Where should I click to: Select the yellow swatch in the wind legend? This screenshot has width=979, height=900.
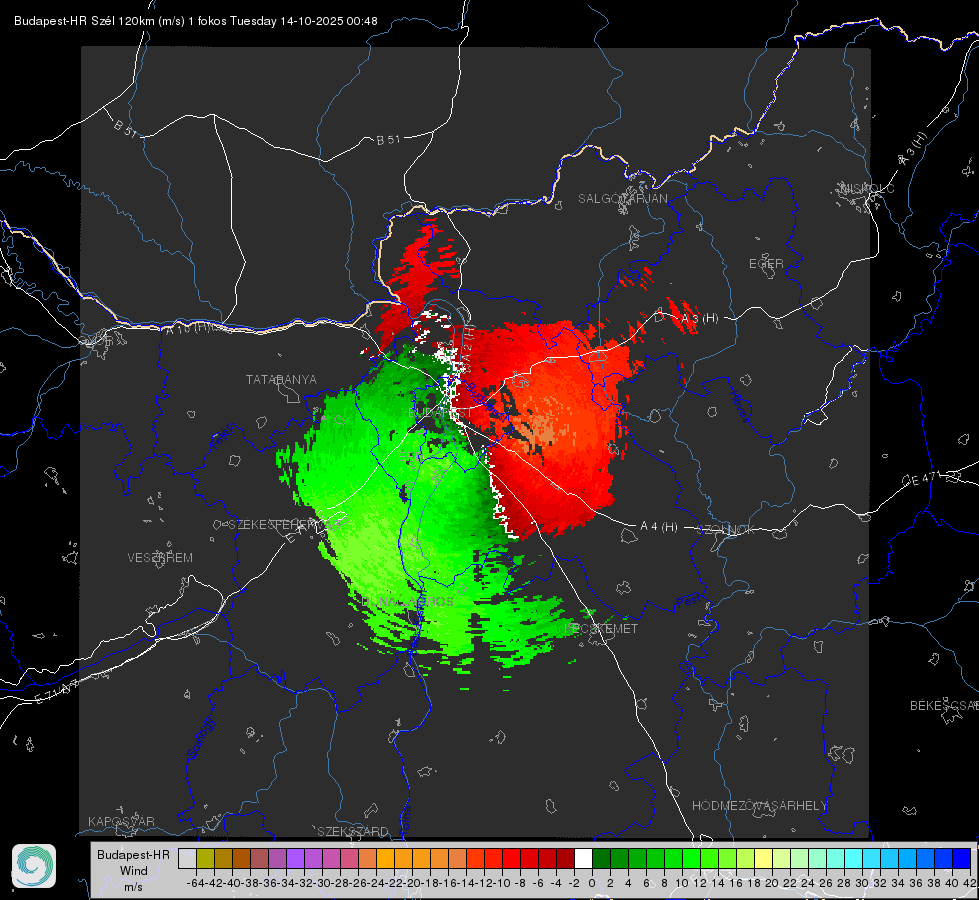click(763, 858)
